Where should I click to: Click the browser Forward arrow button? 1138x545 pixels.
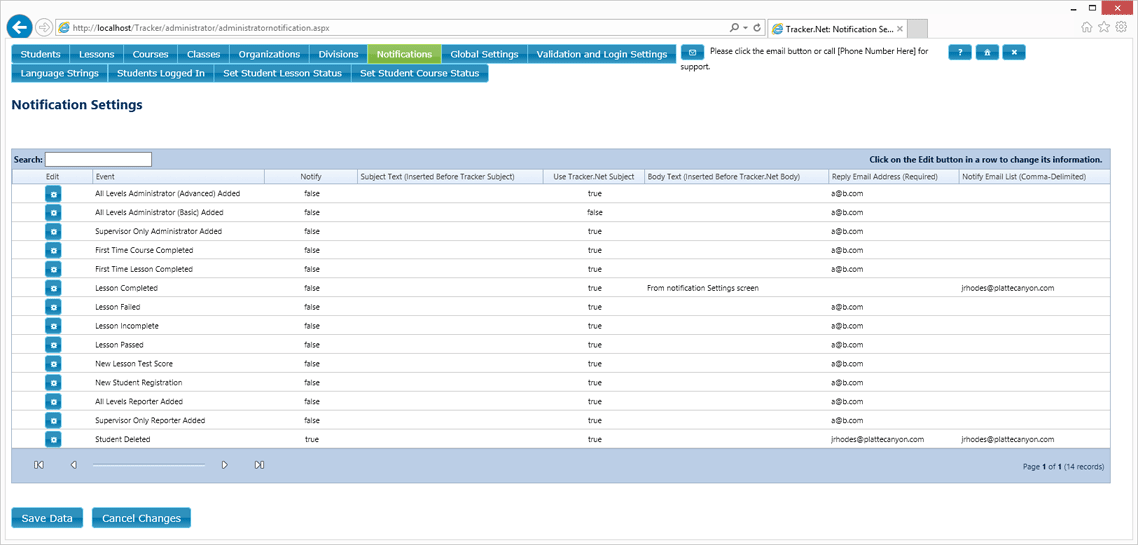click(44, 28)
